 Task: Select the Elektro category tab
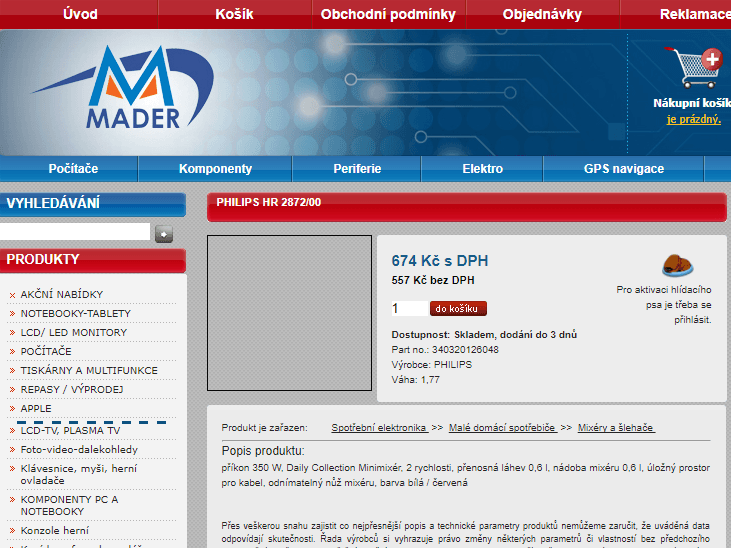(x=483, y=168)
